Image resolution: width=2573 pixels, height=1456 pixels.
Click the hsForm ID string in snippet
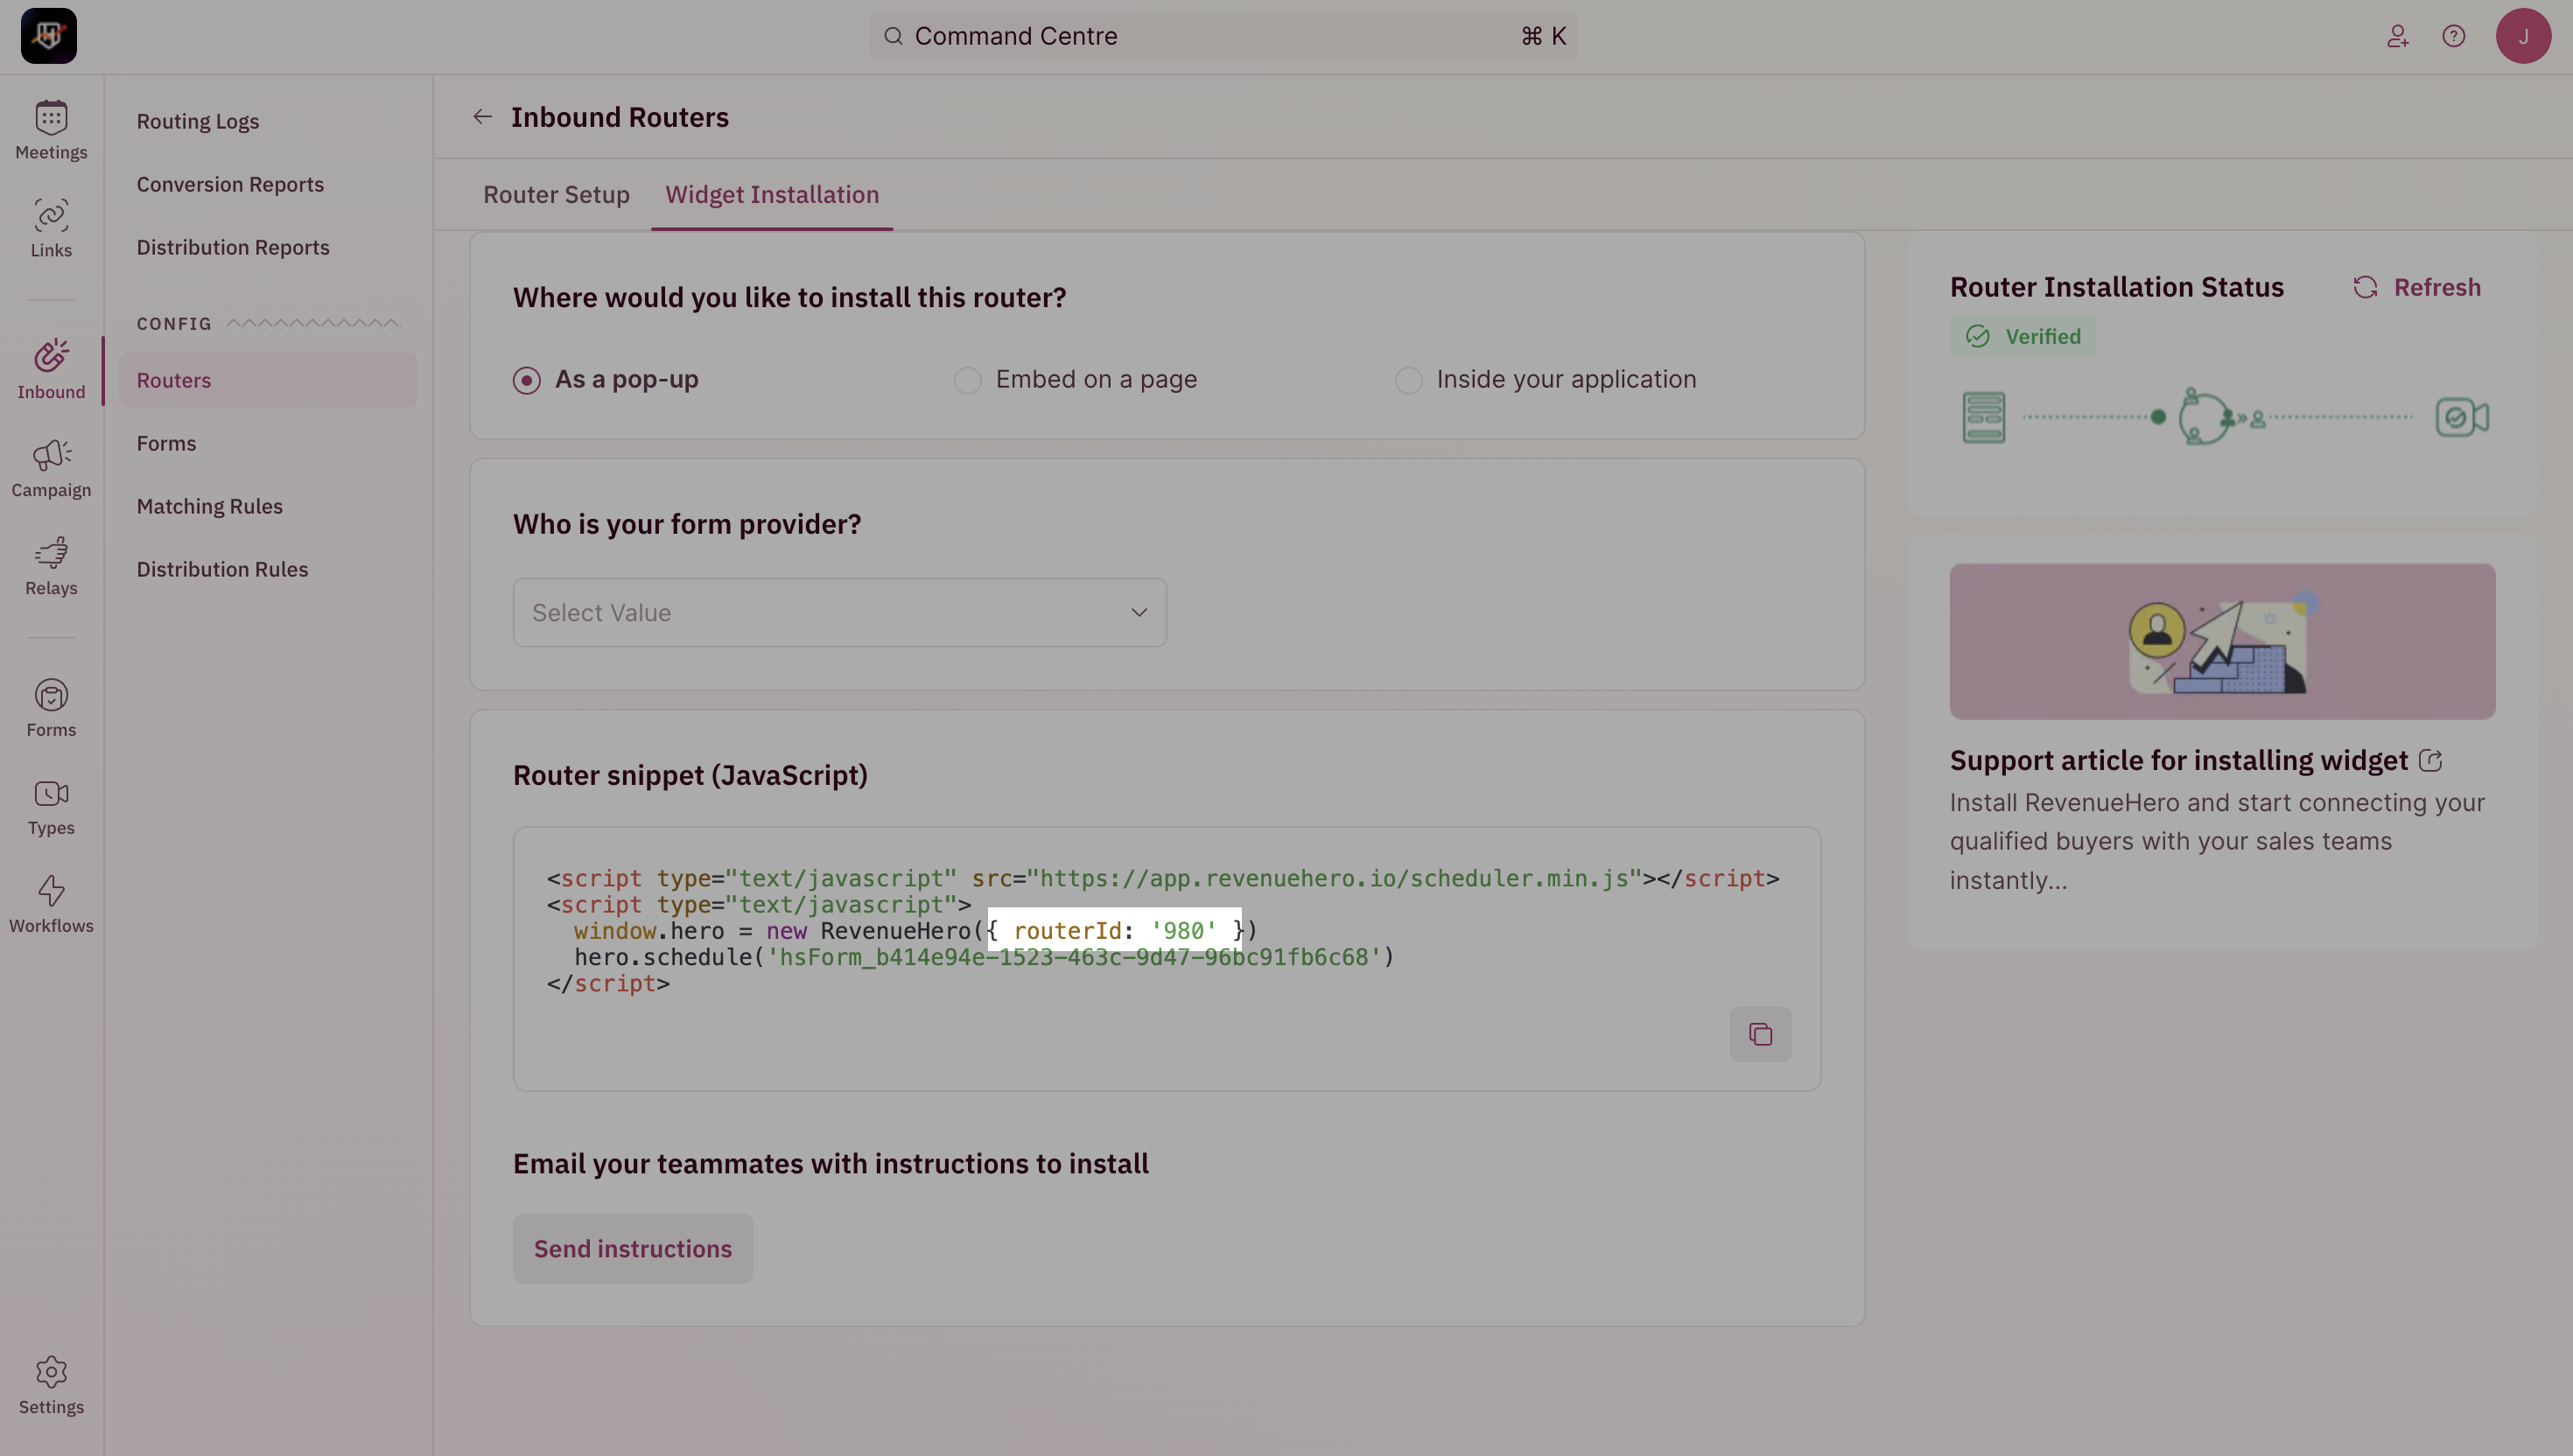click(x=1074, y=957)
